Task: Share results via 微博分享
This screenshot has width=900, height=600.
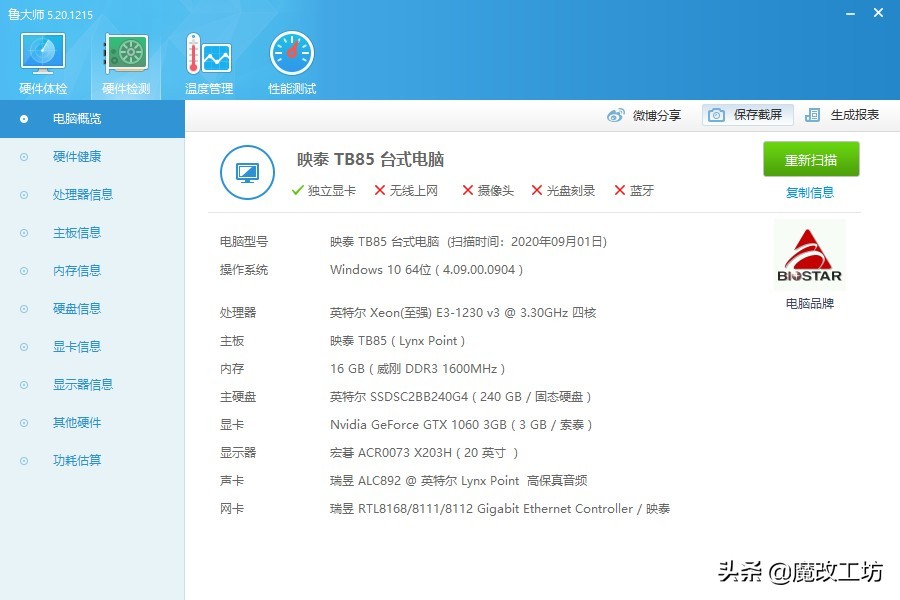Action: 655,115
